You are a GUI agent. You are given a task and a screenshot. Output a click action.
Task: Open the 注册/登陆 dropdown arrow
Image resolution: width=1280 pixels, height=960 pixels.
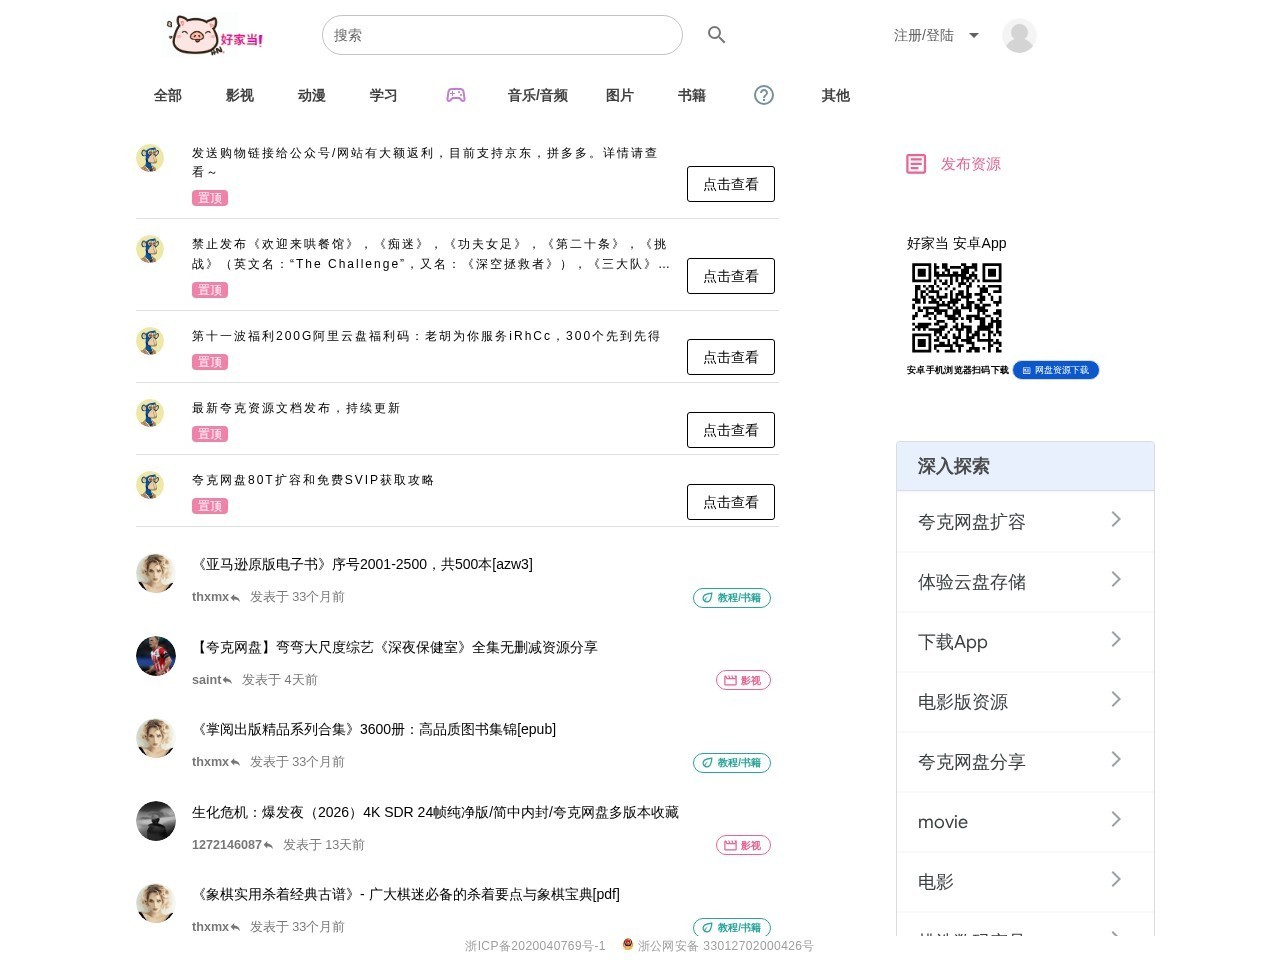[974, 35]
